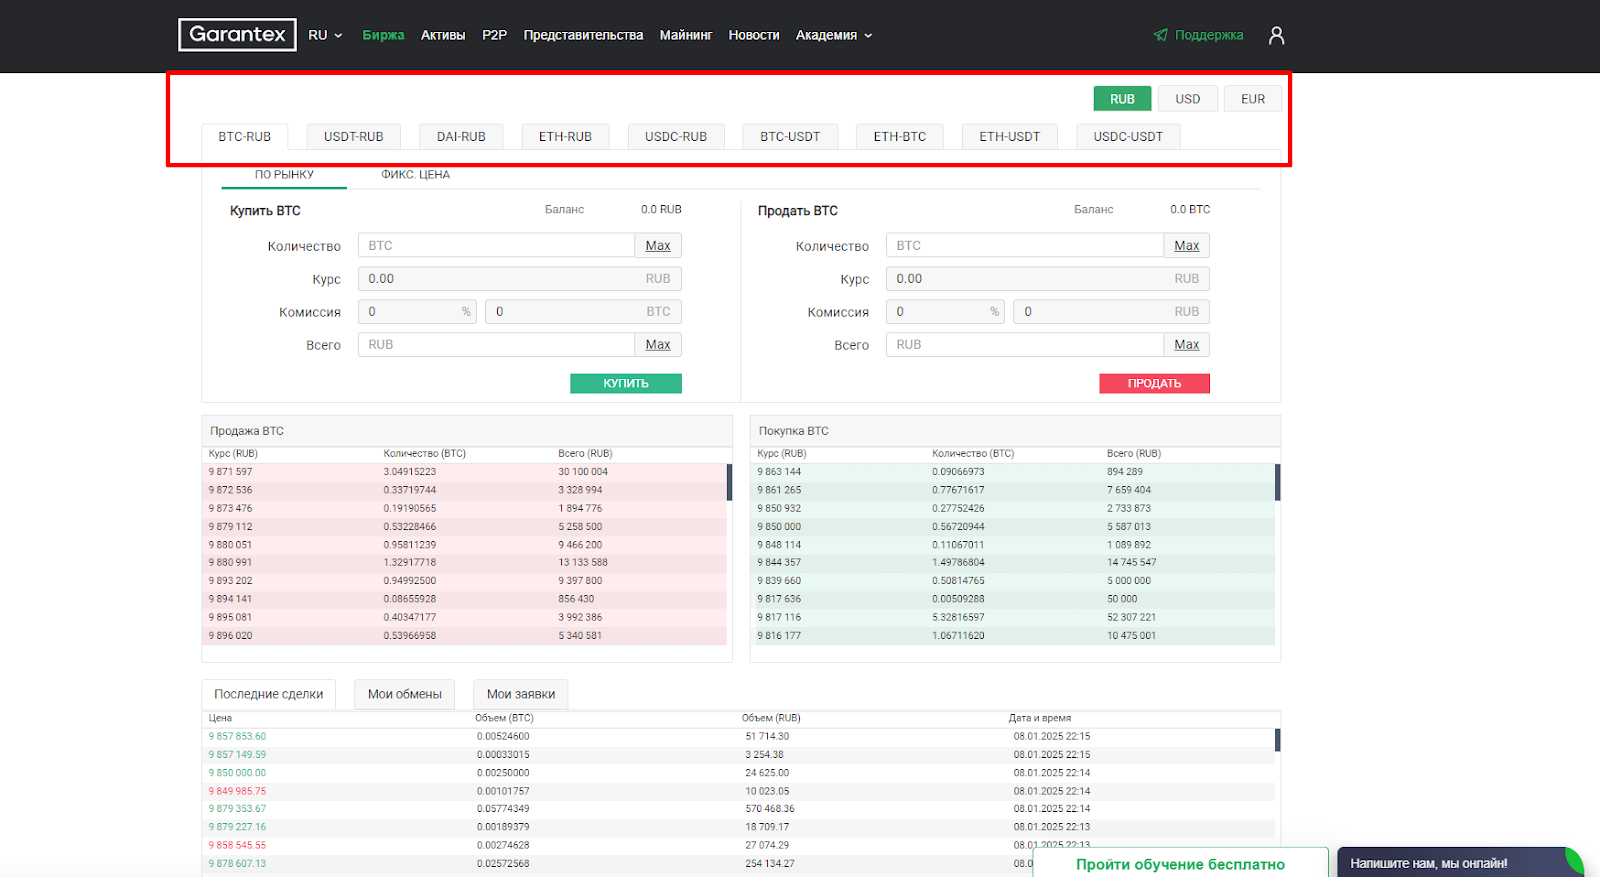Open Представительства page

coord(583,35)
